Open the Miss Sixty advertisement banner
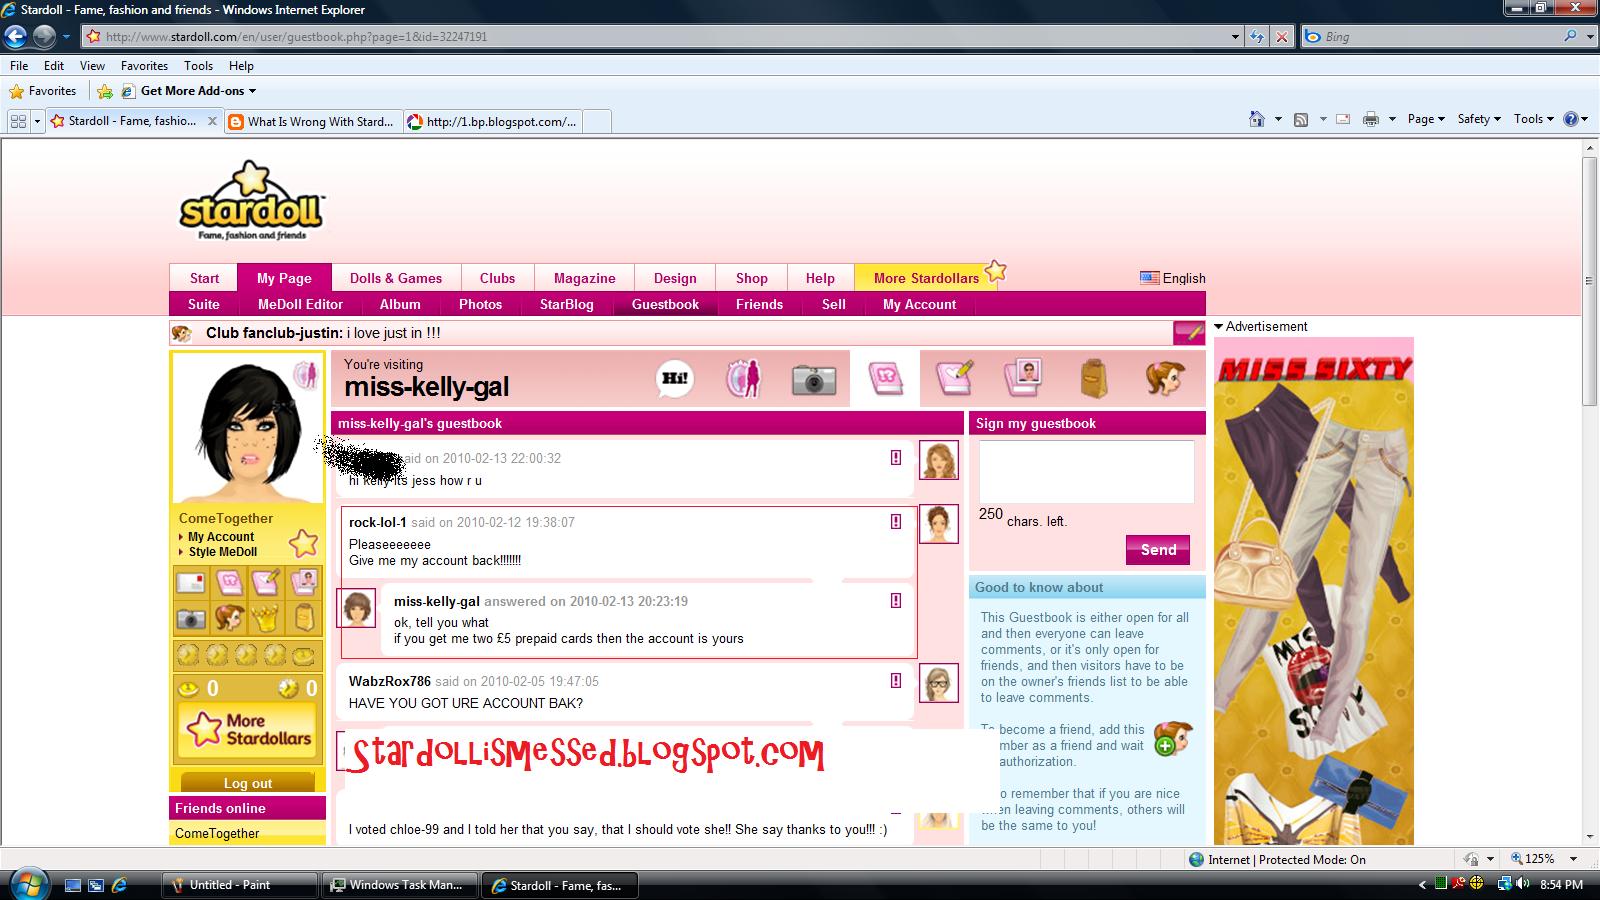The height and width of the screenshot is (900, 1600). coord(1314,591)
